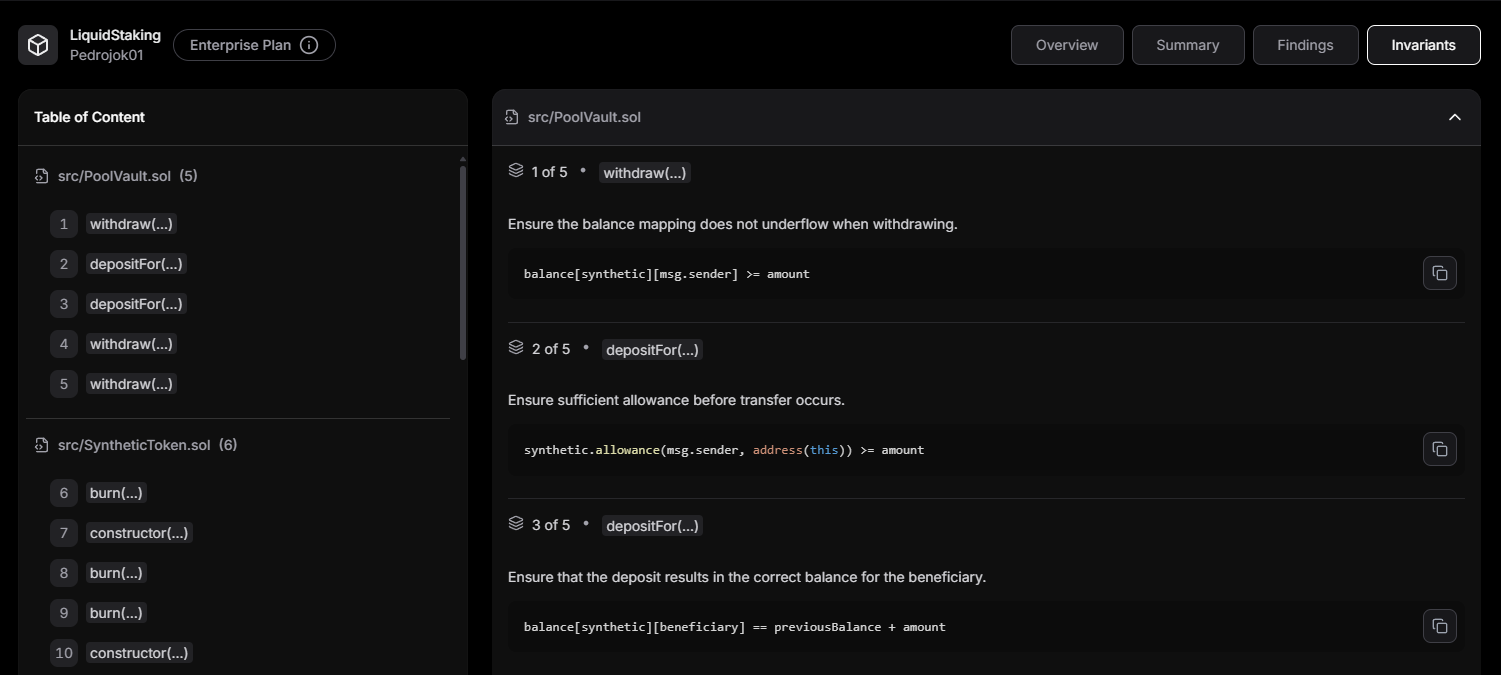Click the LiquidStaking project name

pos(115,35)
